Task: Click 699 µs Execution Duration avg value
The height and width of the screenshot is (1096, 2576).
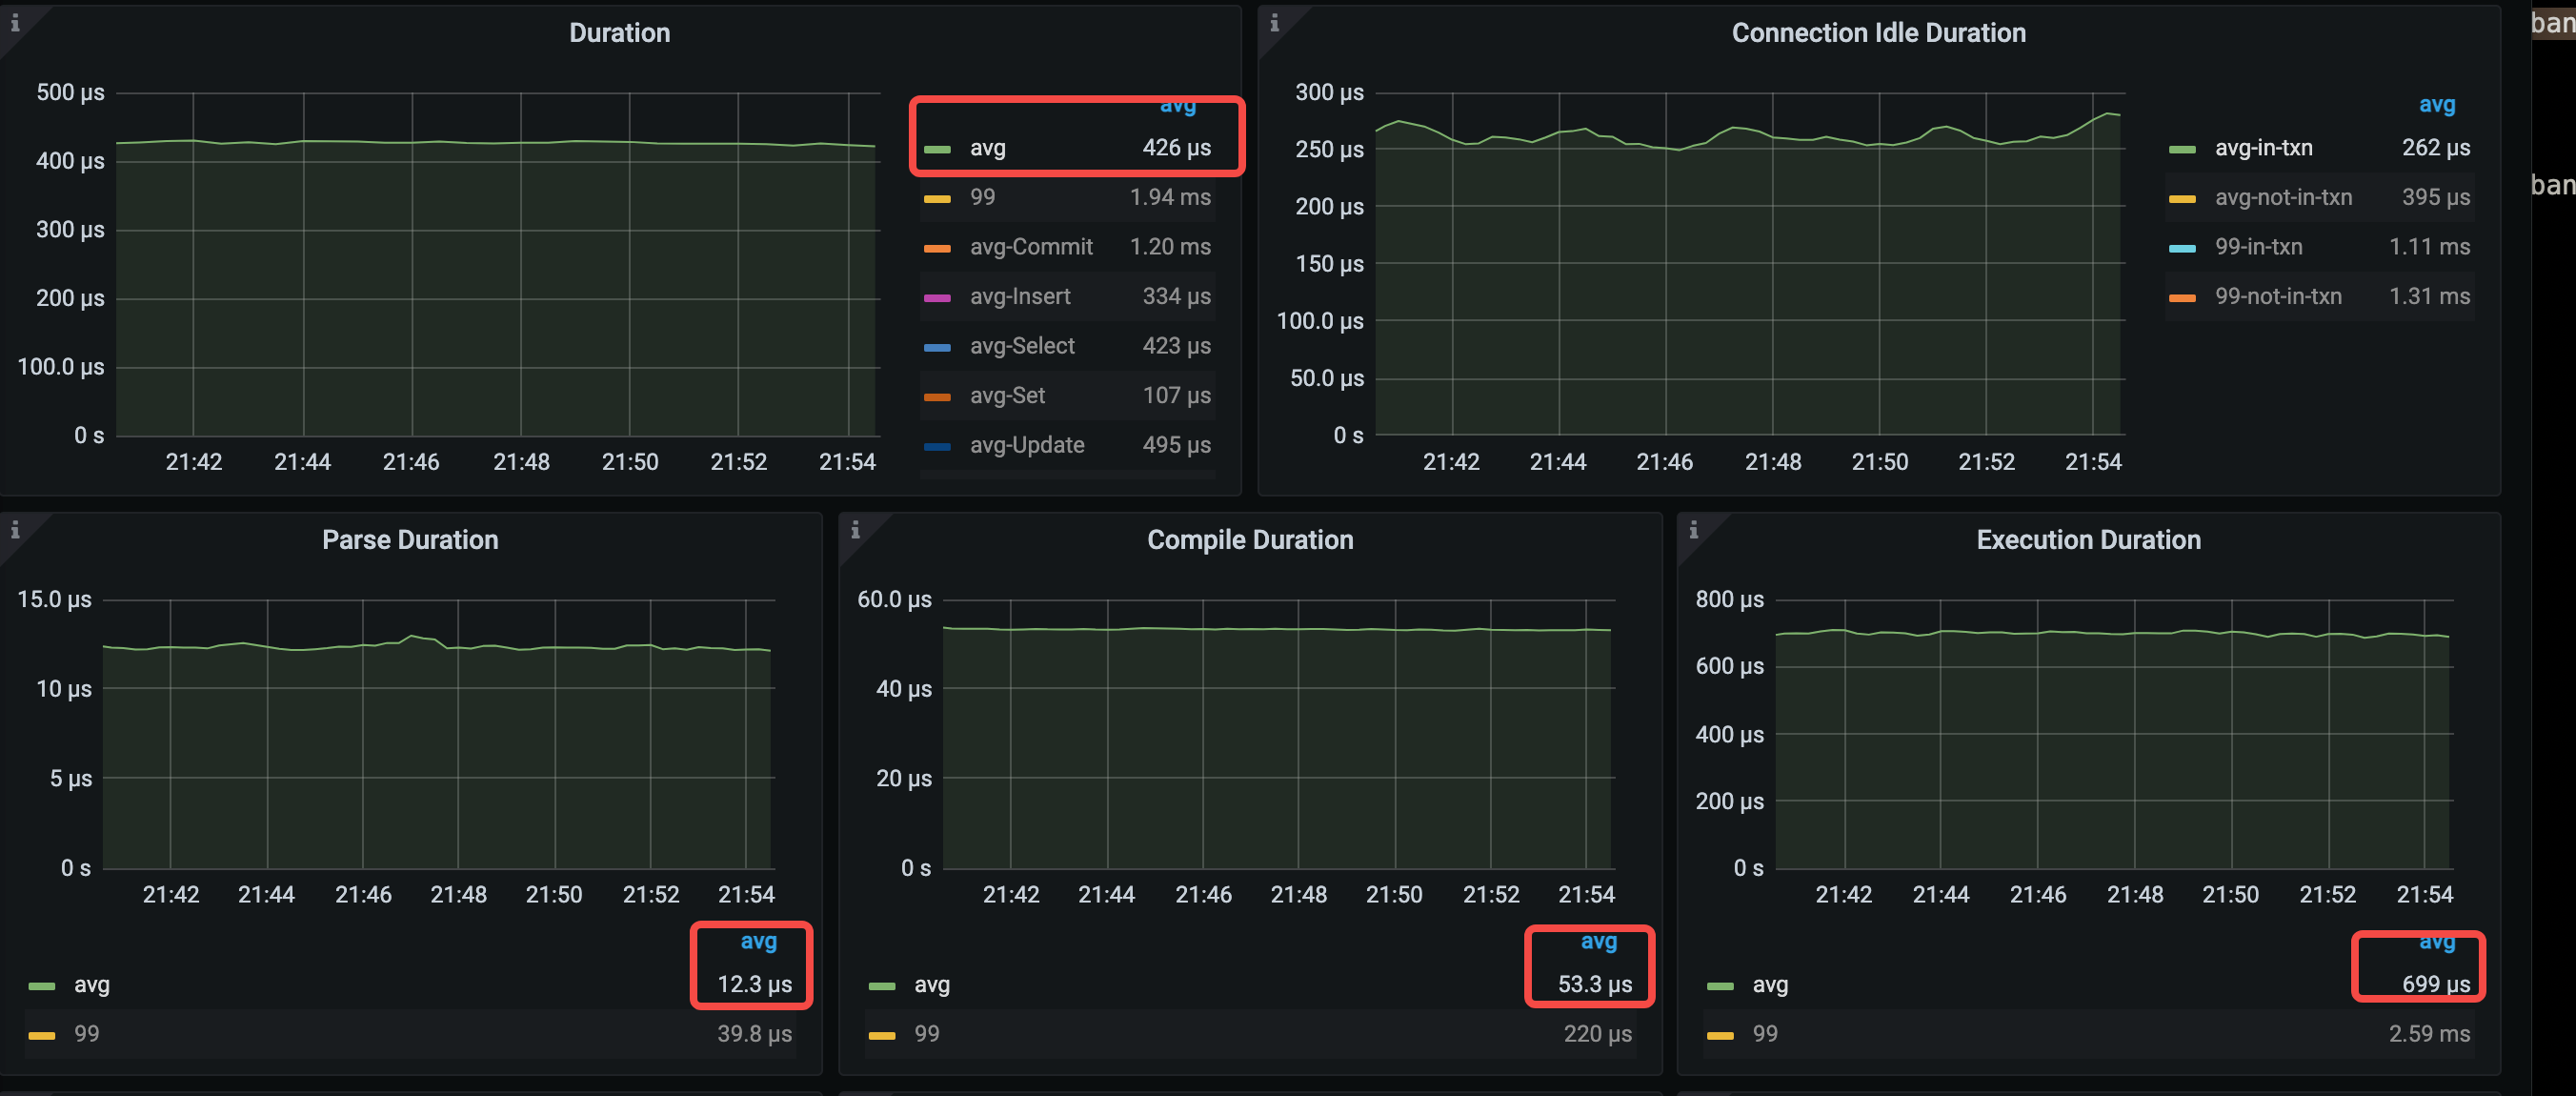Action: (x=2435, y=985)
